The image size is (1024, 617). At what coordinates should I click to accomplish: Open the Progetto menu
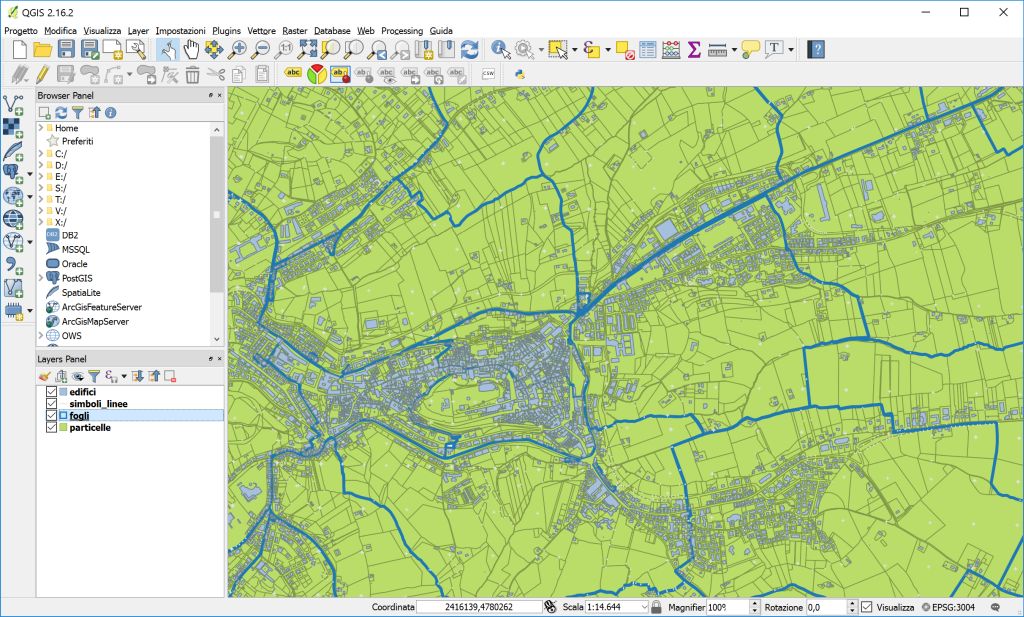[x=21, y=31]
